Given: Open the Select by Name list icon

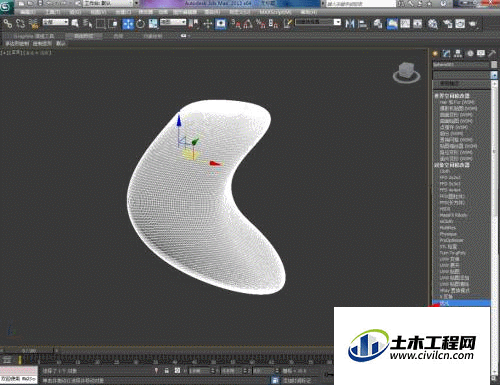Looking at the screenshot, I should (x=87, y=24).
